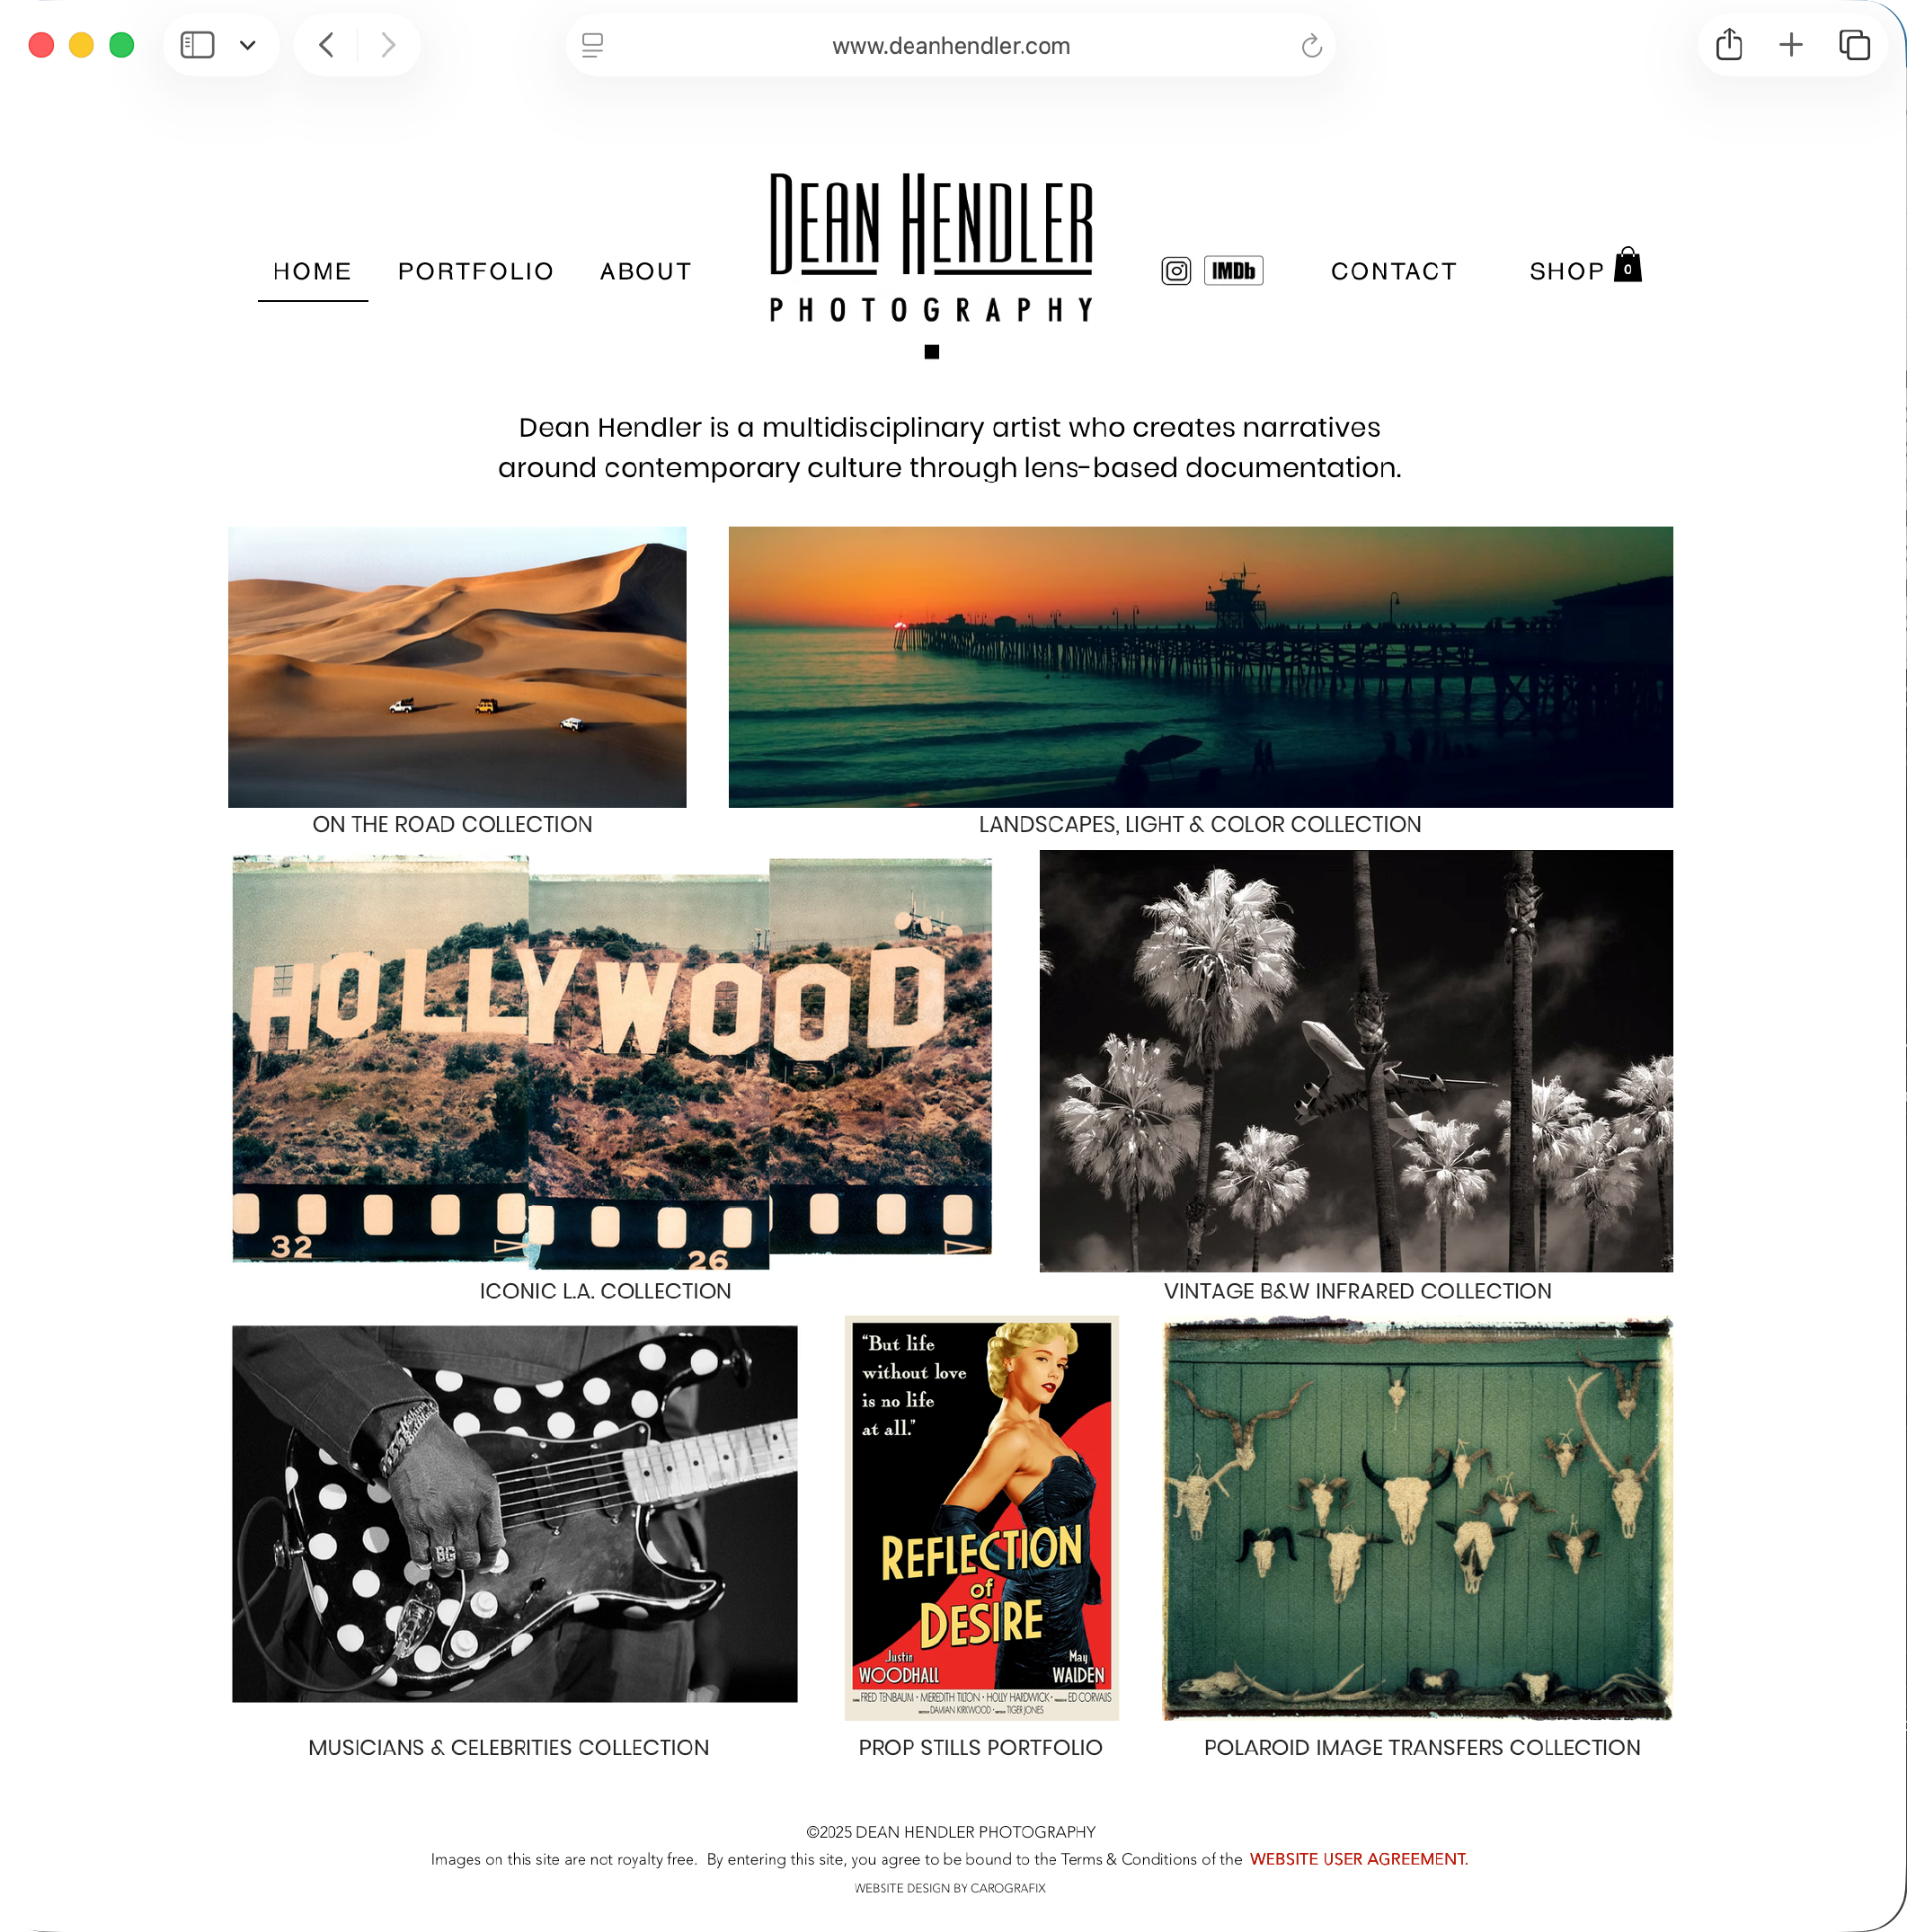Expand the sidebar tab group dropdown chevron

(x=248, y=45)
